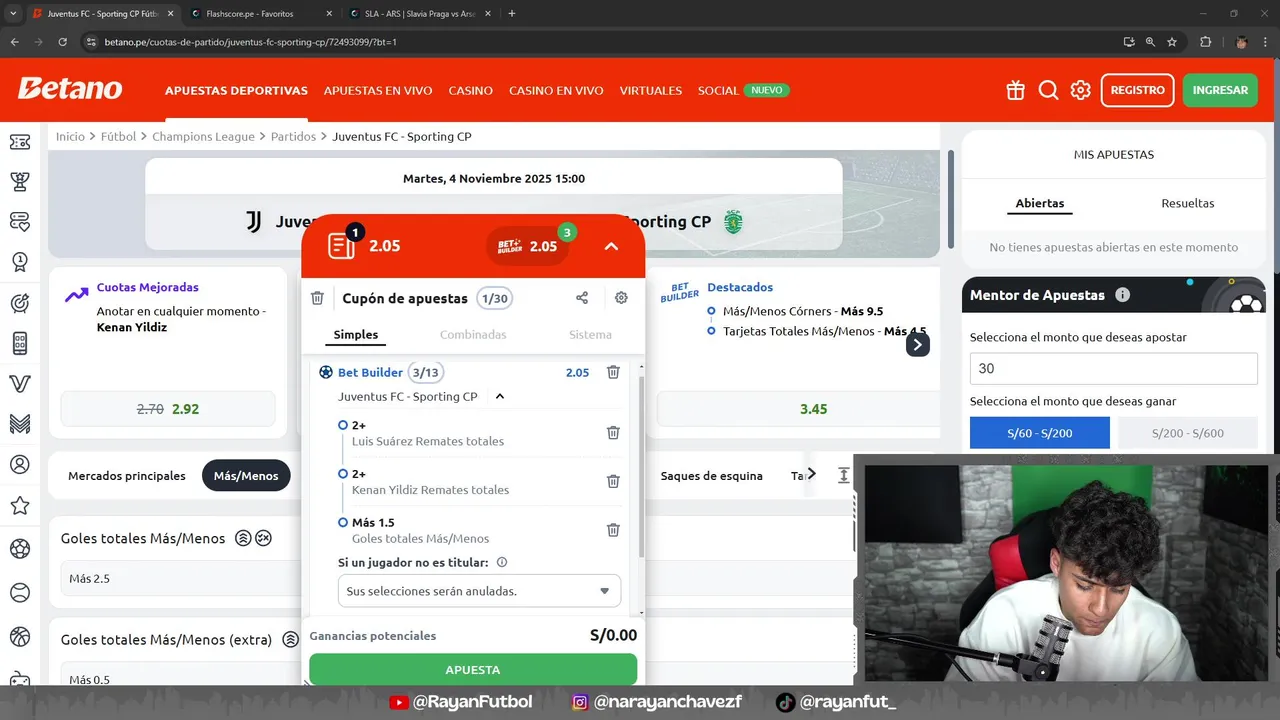Click the browser zoom magnifier icon
The image size is (1280, 720).
1150,42
